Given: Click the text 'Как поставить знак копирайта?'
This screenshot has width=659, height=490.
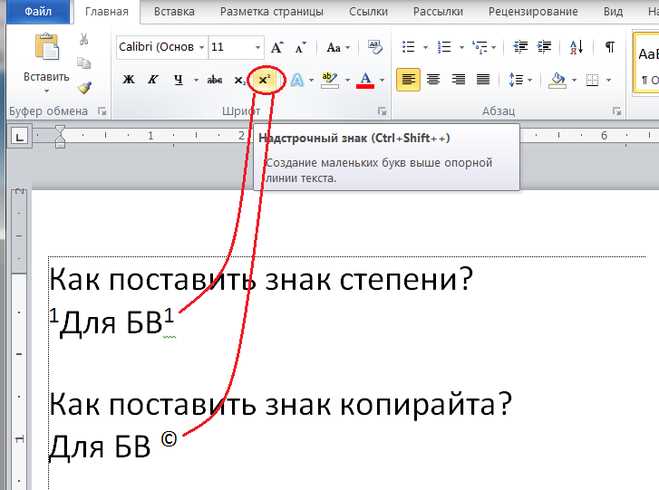Looking at the screenshot, I should click(x=280, y=403).
